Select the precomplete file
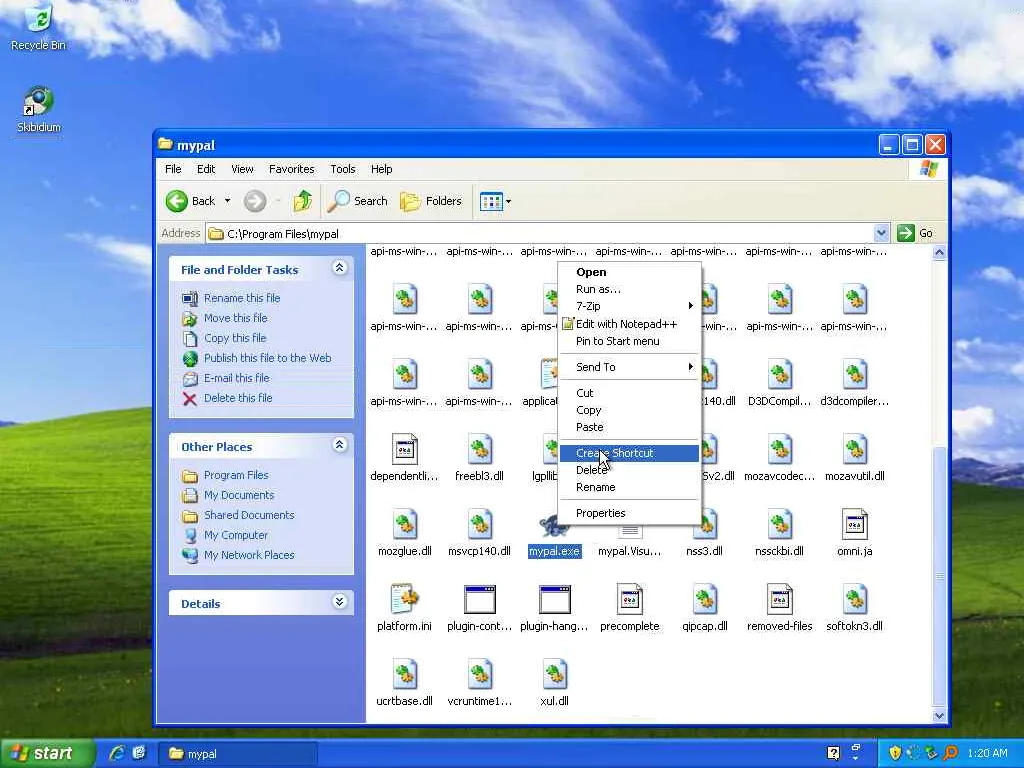The width and height of the screenshot is (1024, 768). [x=630, y=608]
